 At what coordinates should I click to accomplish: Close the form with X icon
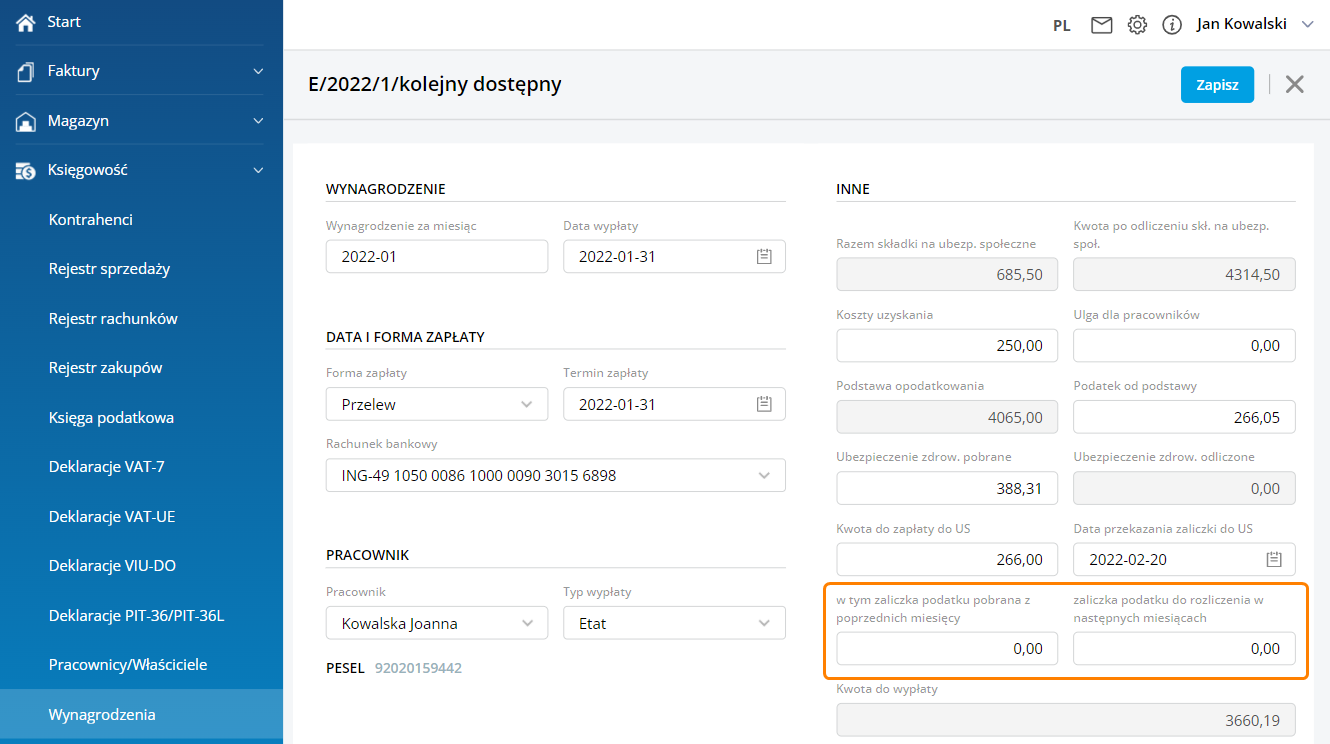pyautogui.click(x=1295, y=84)
